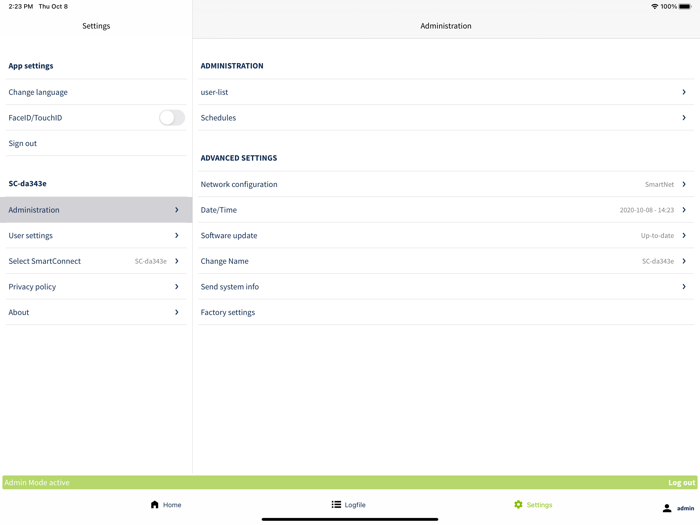Open the Logfile list icon
Image resolution: width=700 pixels, height=525 pixels.
click(x=336, y=505)
